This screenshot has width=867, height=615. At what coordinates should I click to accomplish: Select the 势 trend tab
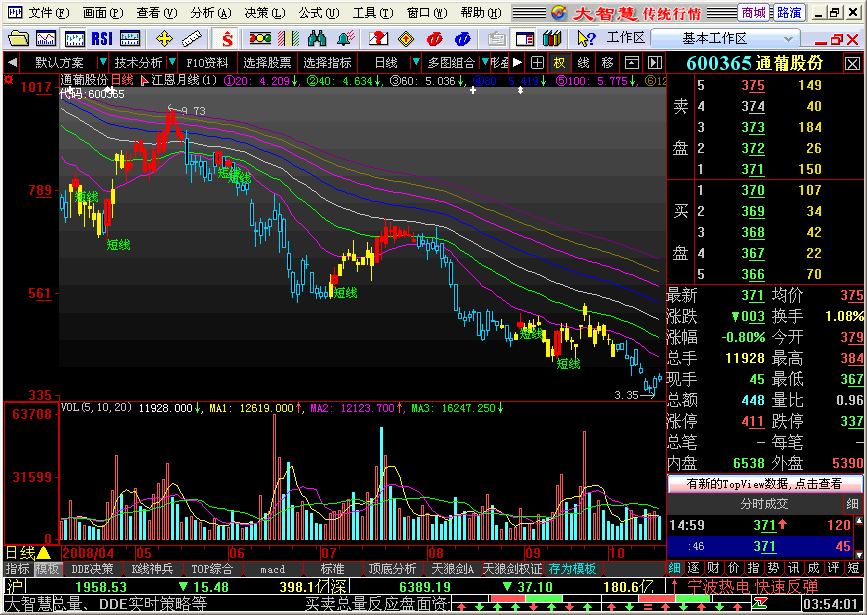click(x=773, y=568)
